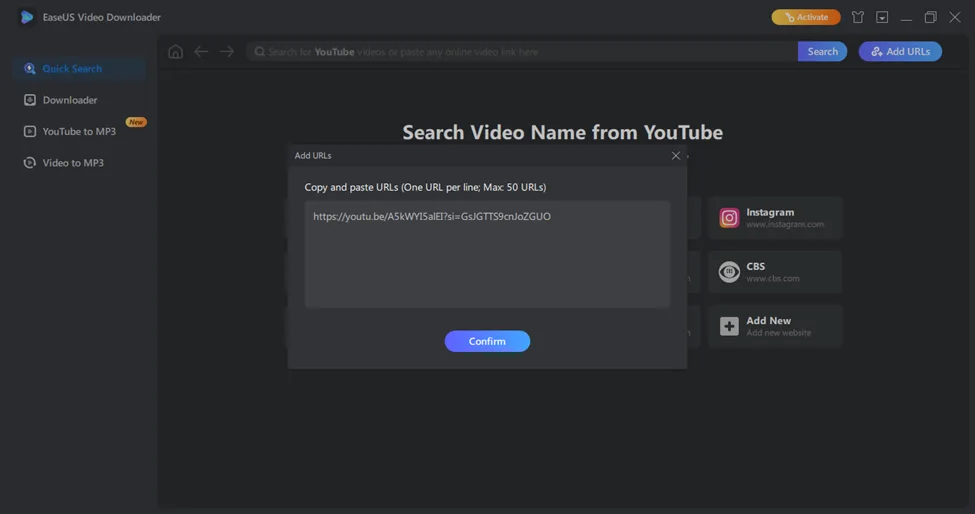Confirm the pasted URLs
Screen dimensions: 975x514
click(x=487, y=341)
